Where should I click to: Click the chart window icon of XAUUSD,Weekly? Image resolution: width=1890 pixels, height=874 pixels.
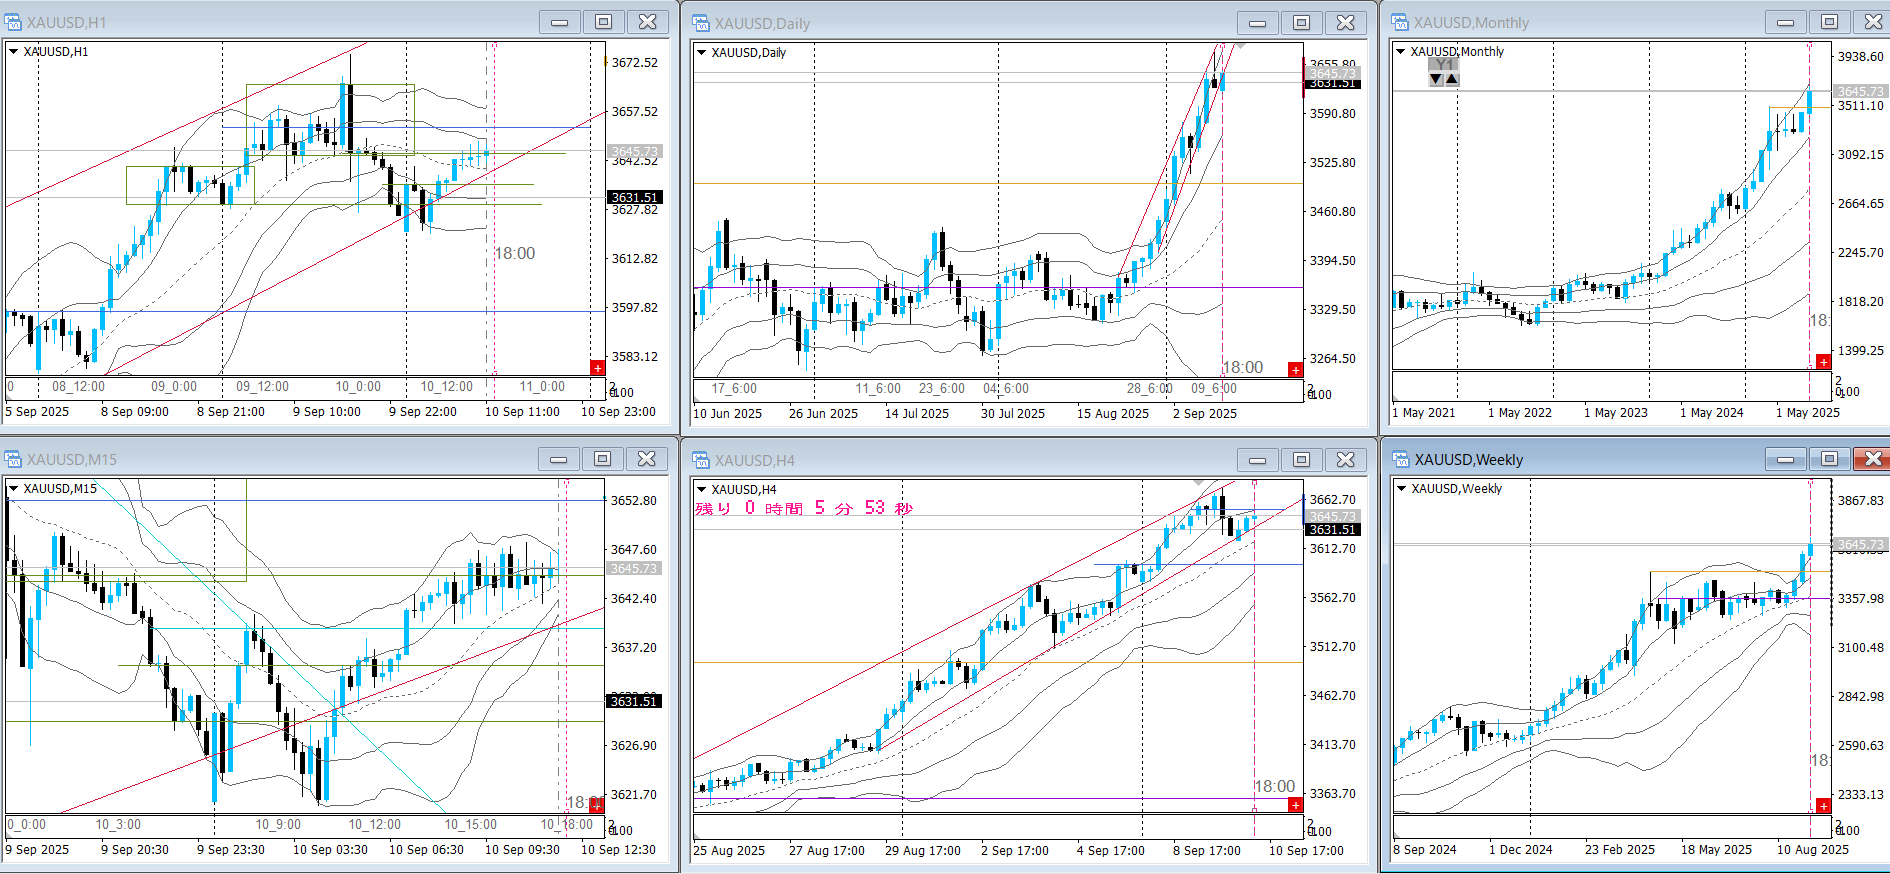[x=1401, y=459]
